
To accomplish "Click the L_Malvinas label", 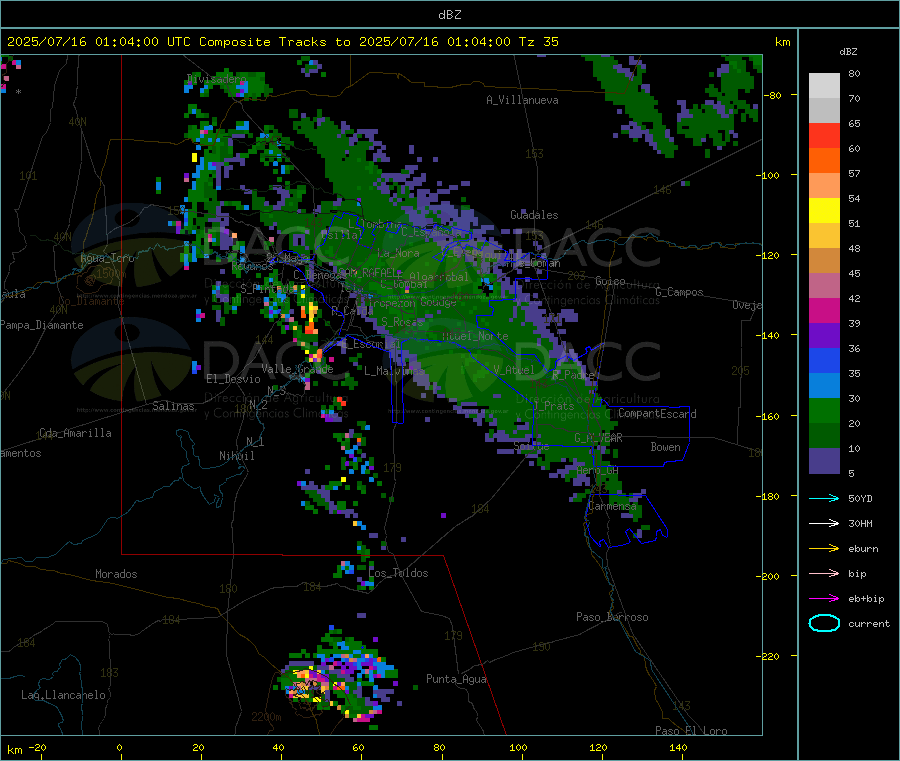I will (x=394, y=371).
